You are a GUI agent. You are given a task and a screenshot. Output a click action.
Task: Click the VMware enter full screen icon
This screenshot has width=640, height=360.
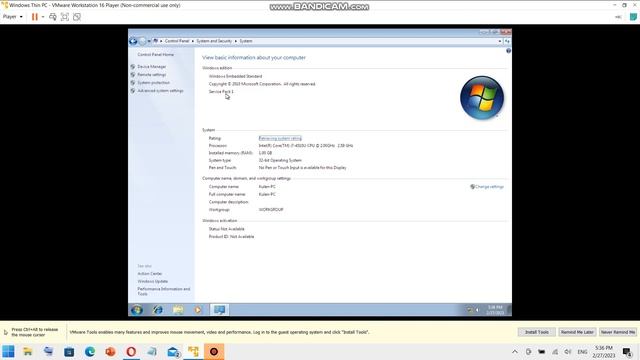[x=64, y=17]
